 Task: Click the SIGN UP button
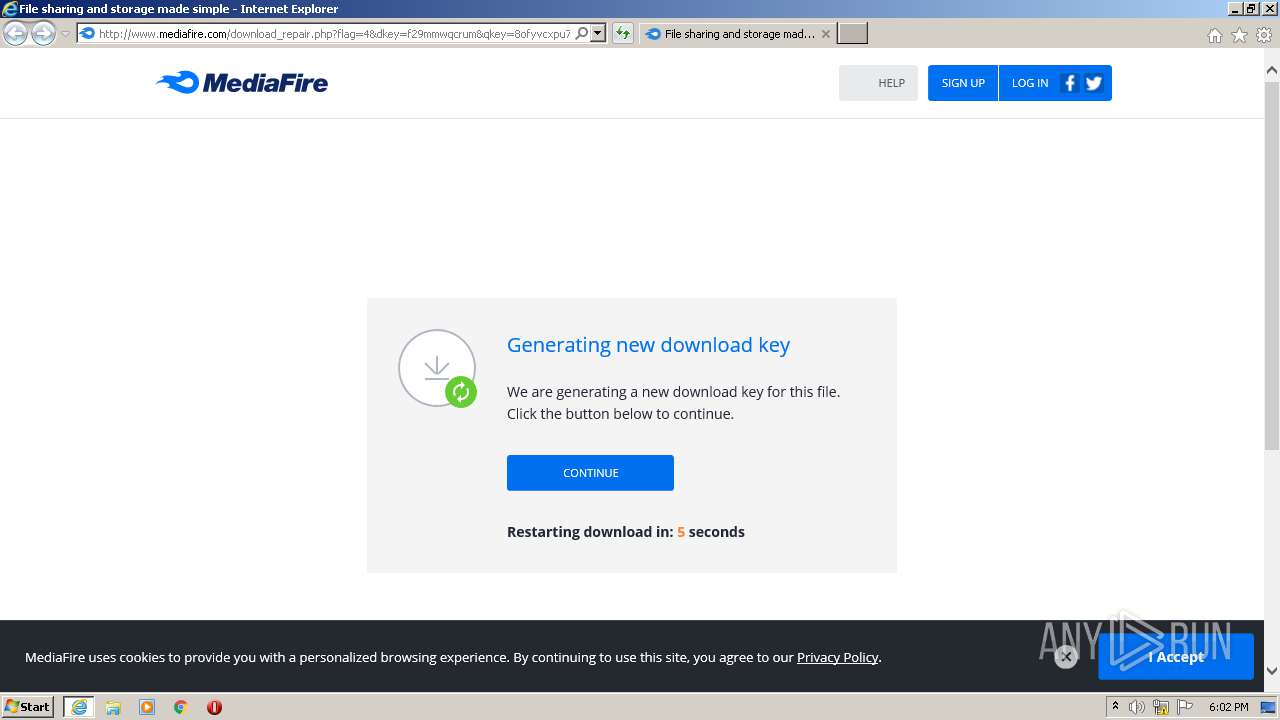[x=963, y=83]
